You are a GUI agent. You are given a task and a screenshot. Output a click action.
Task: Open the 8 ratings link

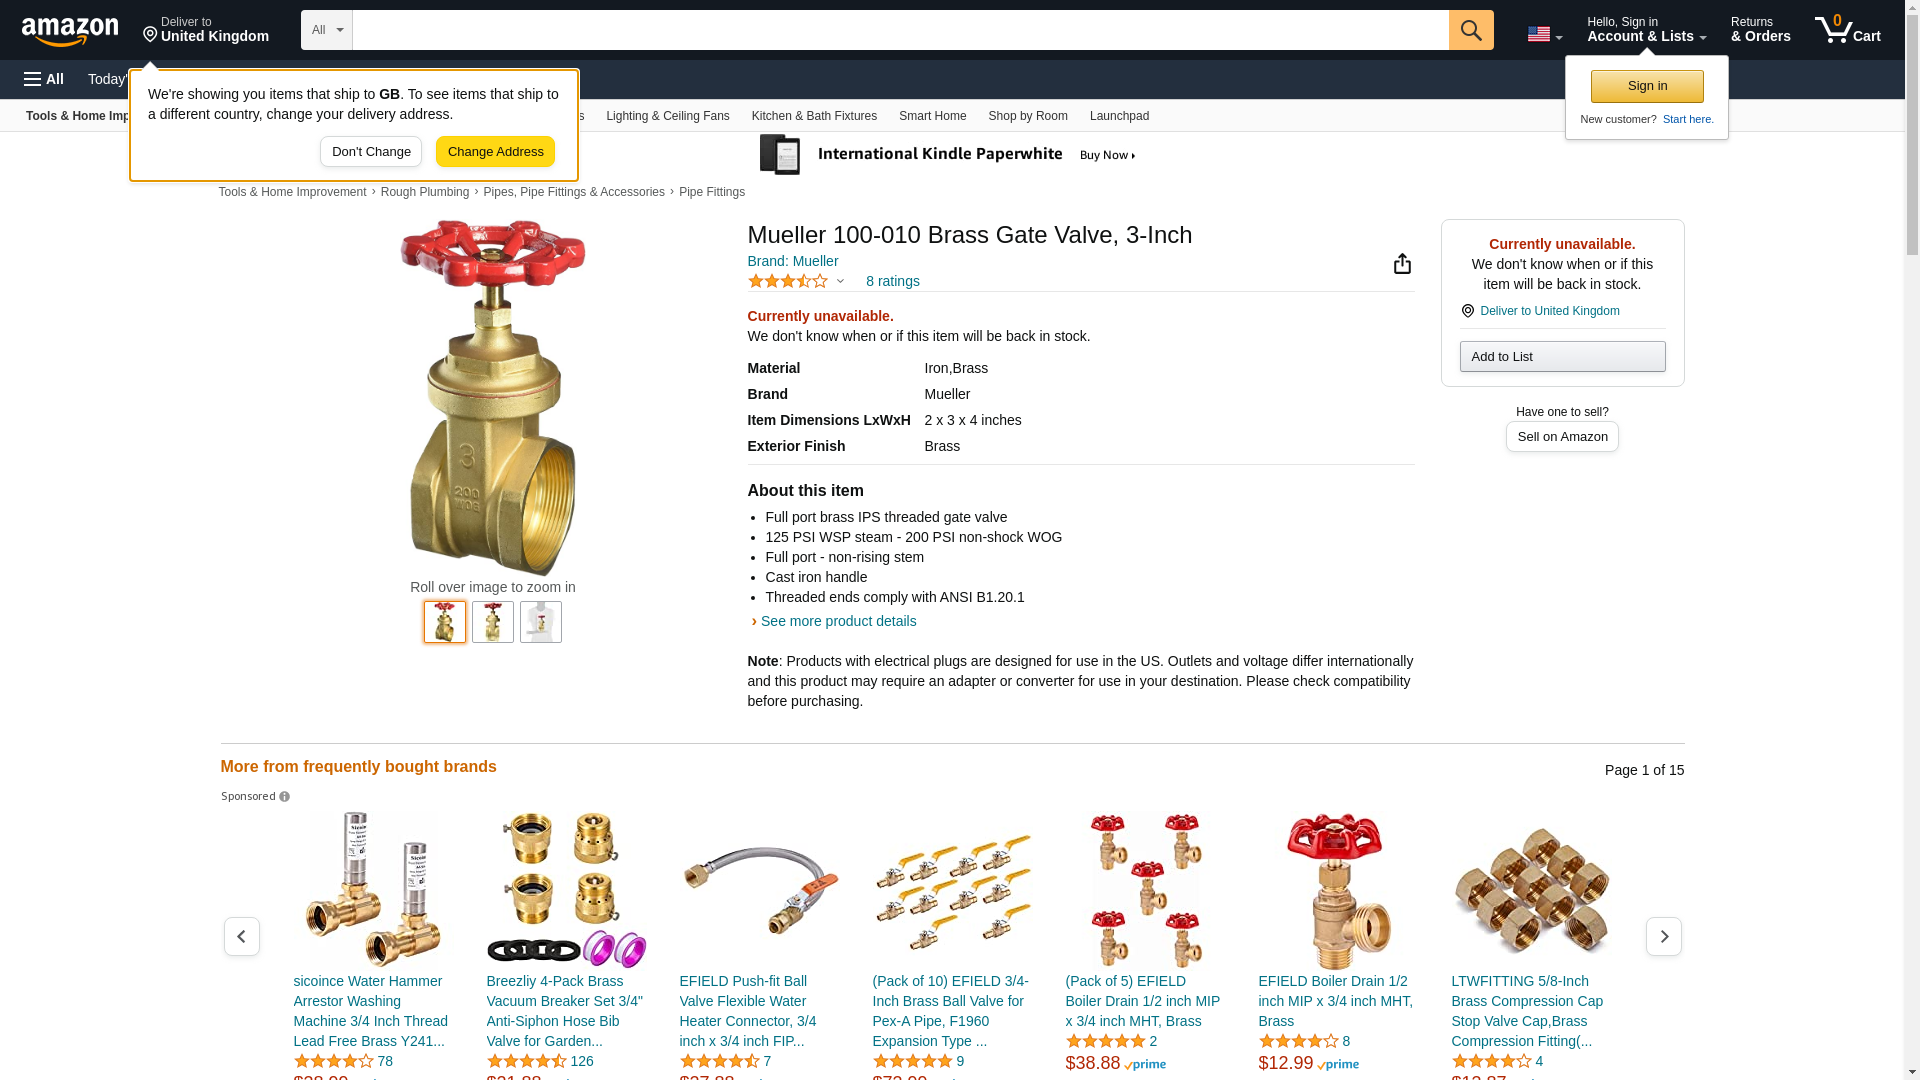tap(892, 281)
